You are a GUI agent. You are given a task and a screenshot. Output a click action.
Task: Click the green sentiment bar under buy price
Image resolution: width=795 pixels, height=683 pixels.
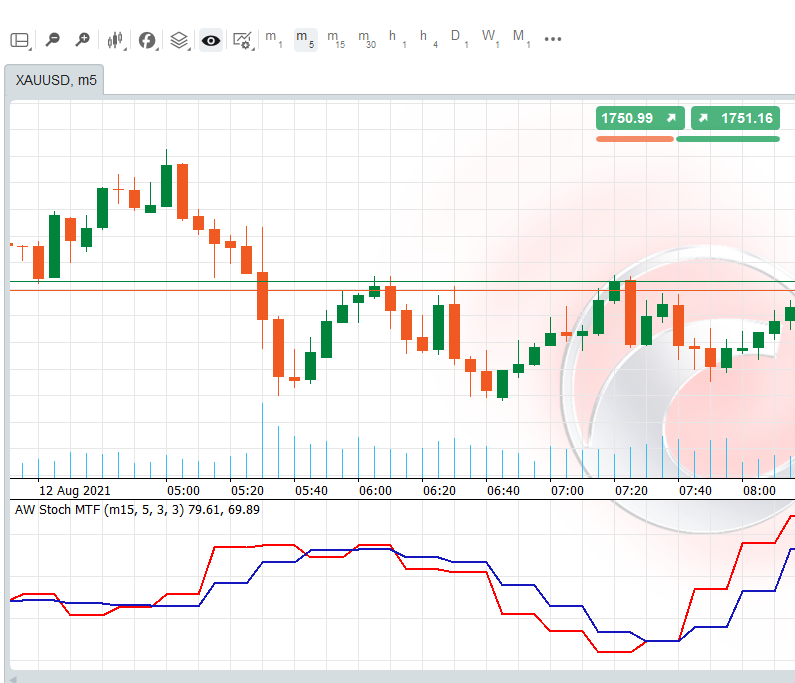[x=728, y=139]
